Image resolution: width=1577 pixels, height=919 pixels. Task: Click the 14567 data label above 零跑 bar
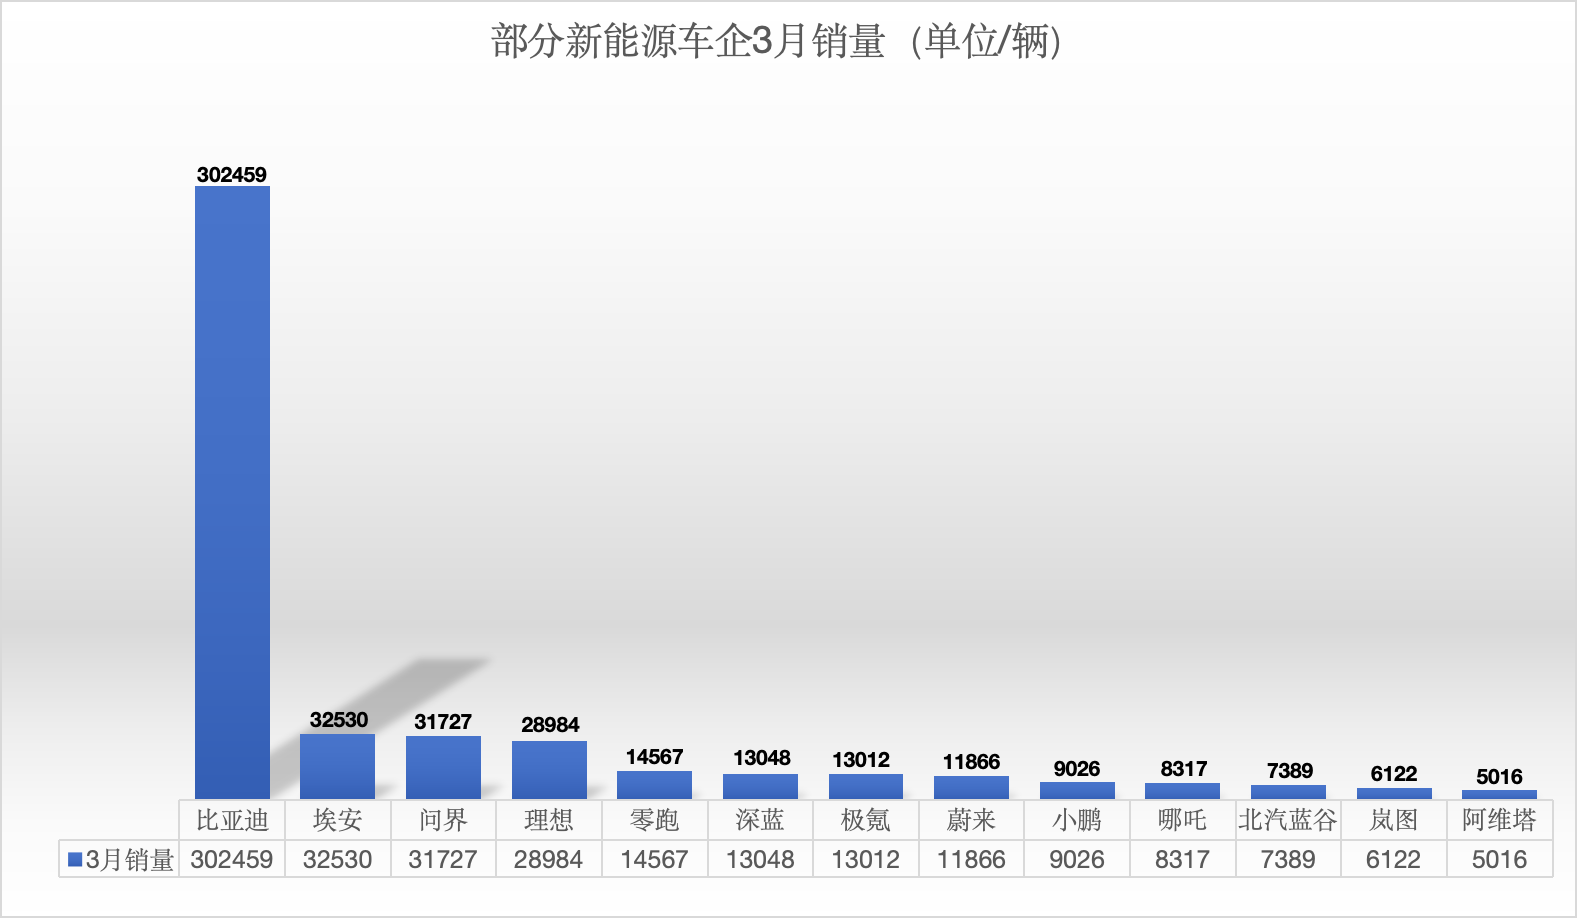pyautogui.click(x=655, y=757)
